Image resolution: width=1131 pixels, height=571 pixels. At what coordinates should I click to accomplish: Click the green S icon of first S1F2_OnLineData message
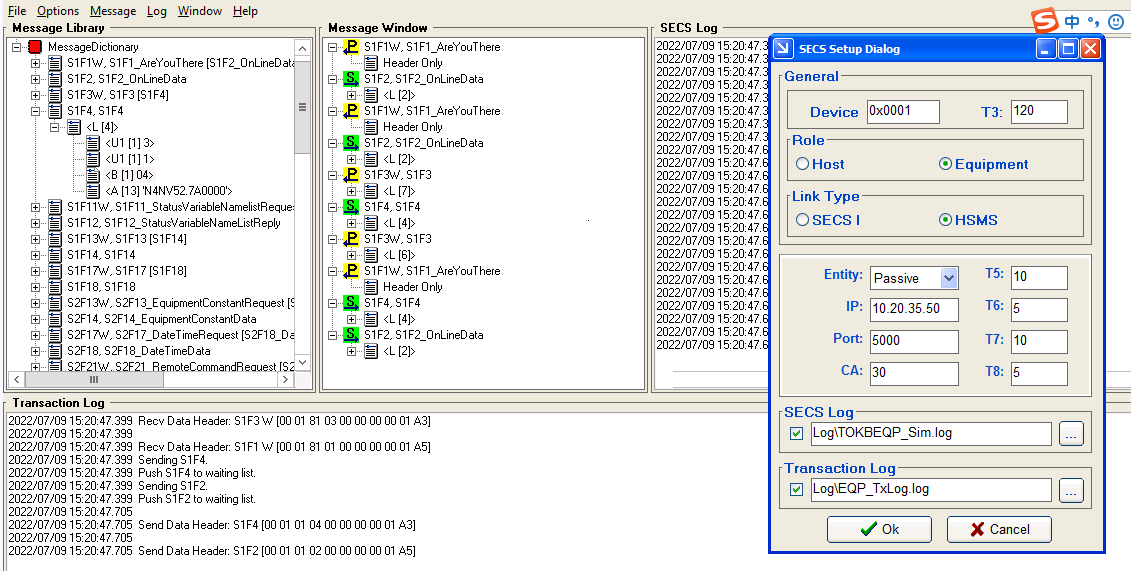point(351,79)
